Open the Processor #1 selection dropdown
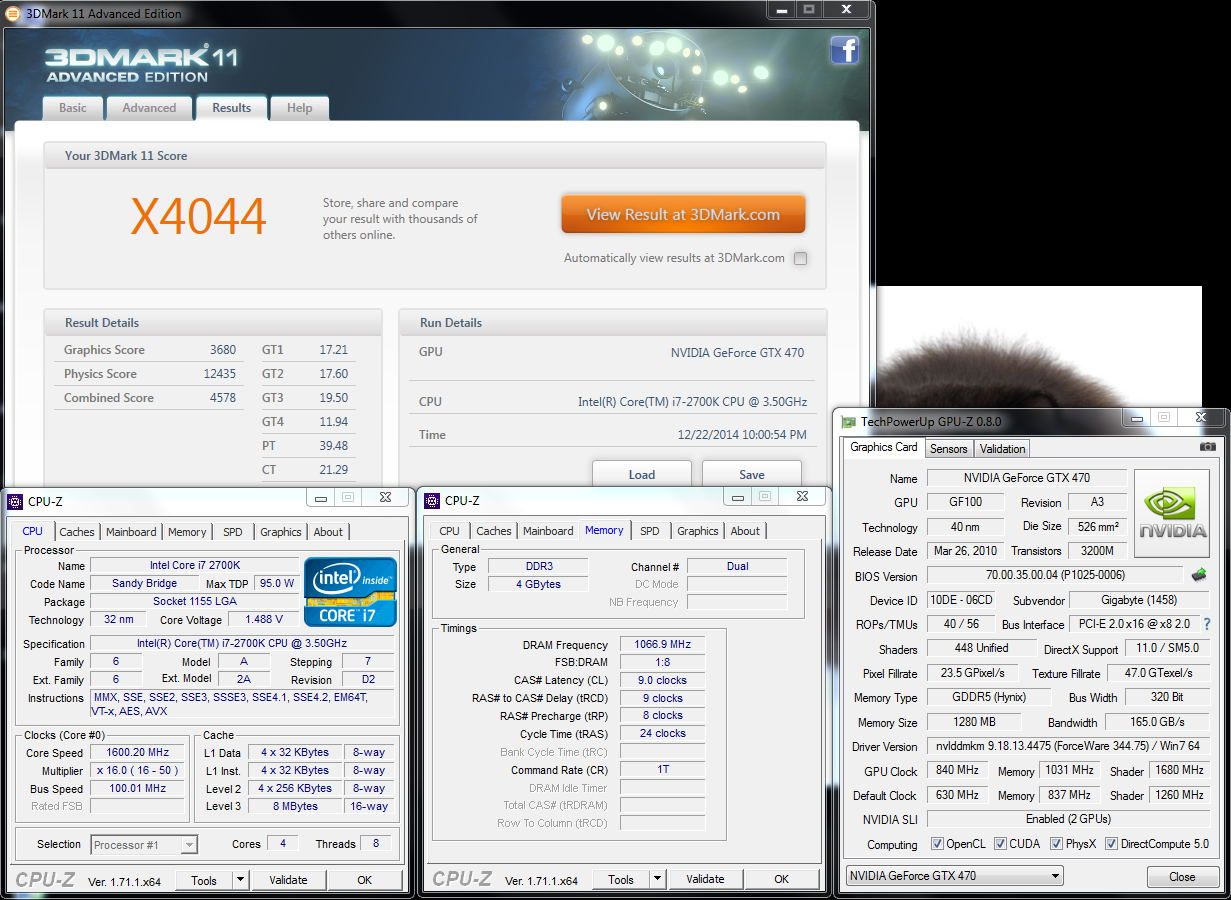Viewport: 1231px width, 900px height. click(x=144, y=845)
